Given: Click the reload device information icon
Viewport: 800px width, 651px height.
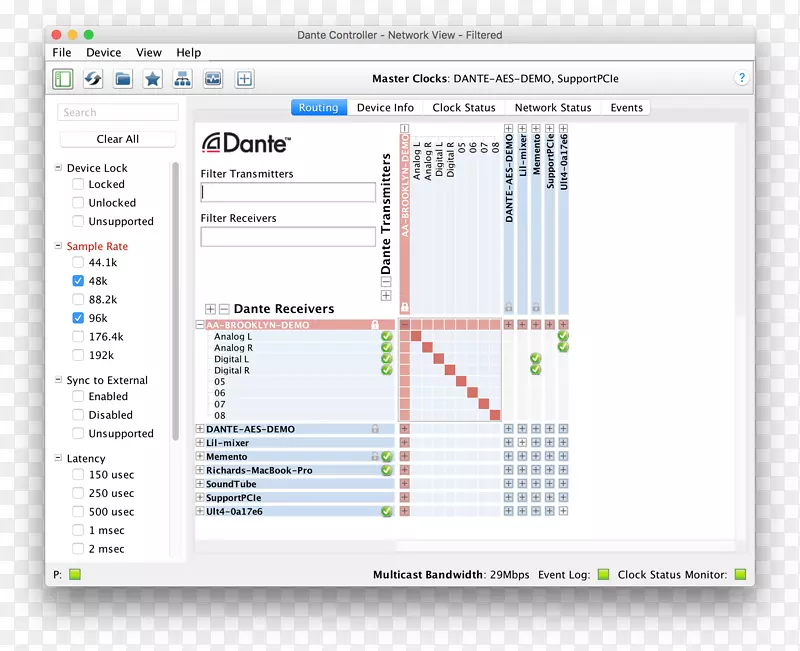Looking at the screenshot, I should point(93,78).
